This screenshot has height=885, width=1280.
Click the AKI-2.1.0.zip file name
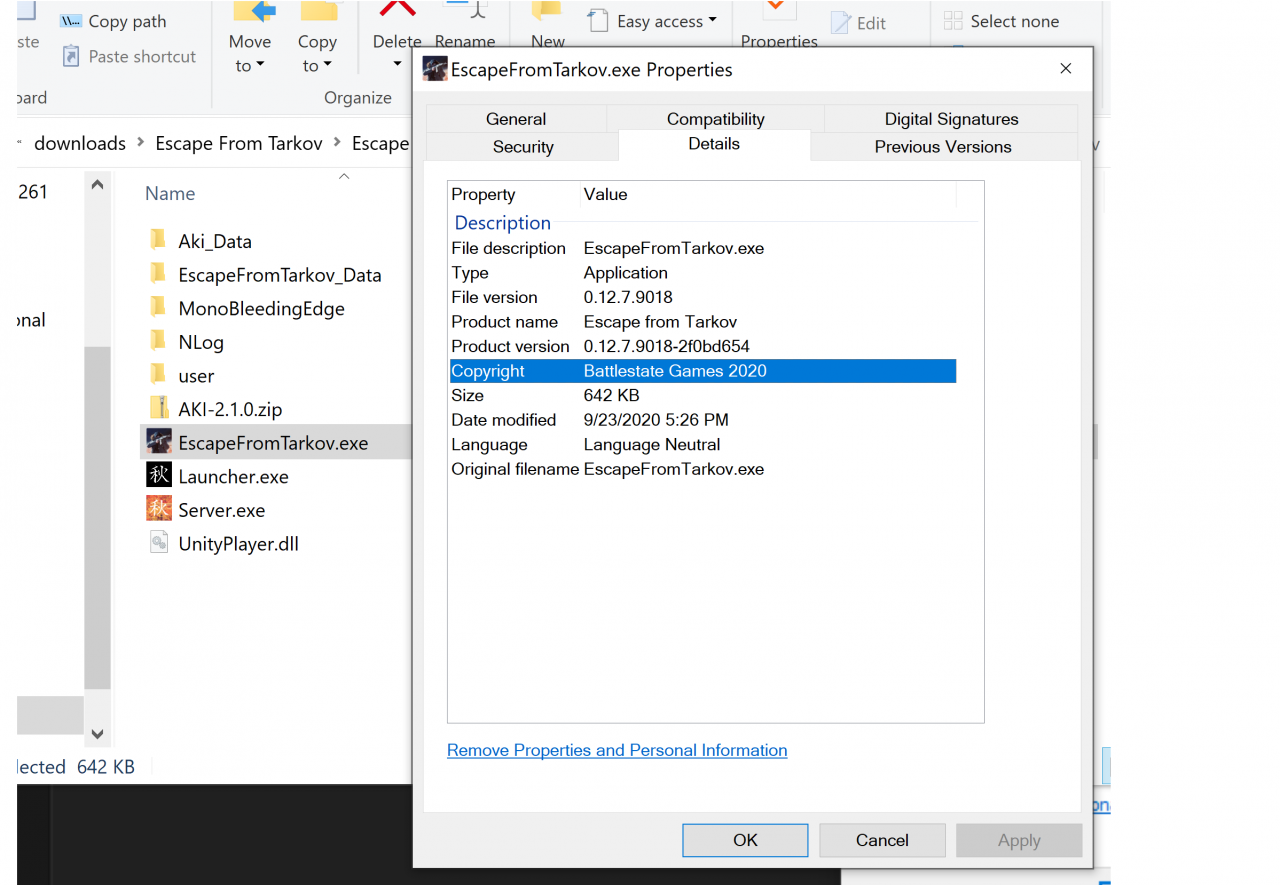tap(230, 409)
